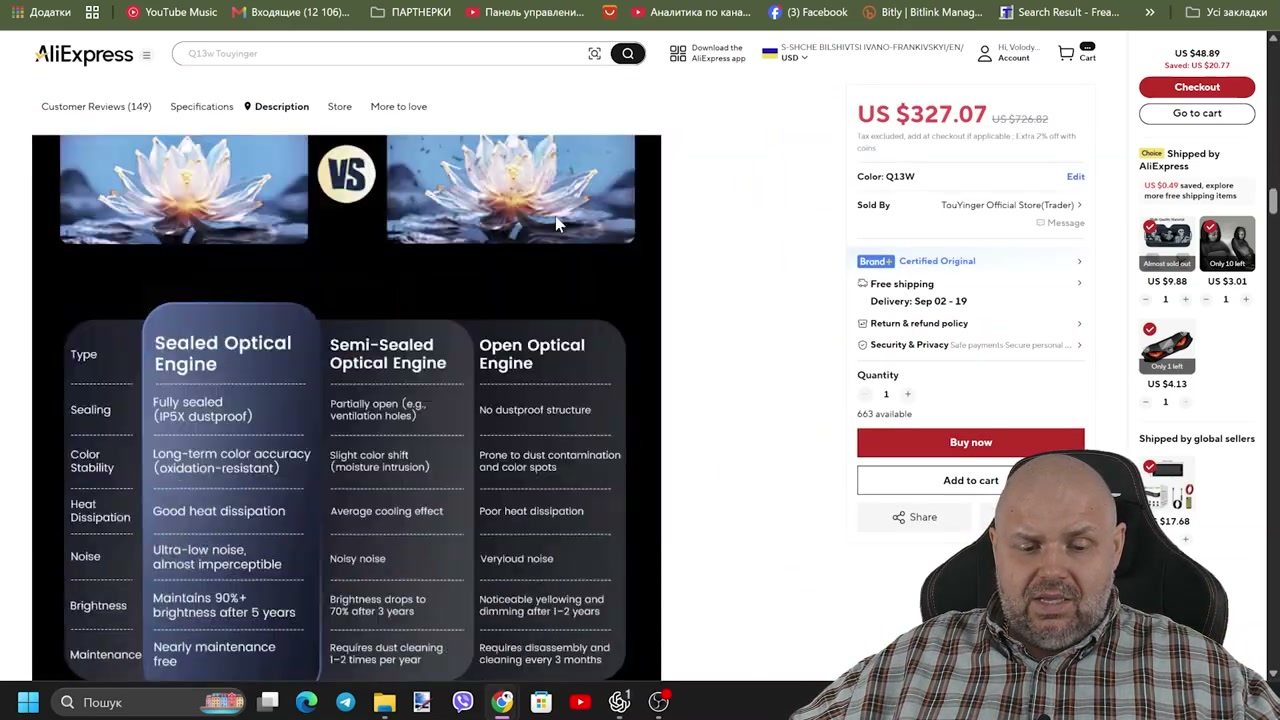
Task: Uncheck the US $17.68 cart item
Action: point(1150,467)
